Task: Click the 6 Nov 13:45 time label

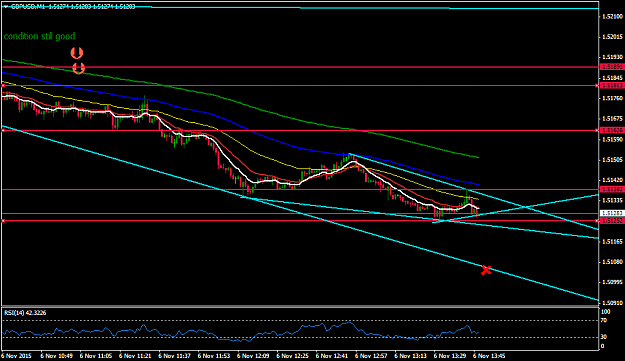Action: click(489, 355)
